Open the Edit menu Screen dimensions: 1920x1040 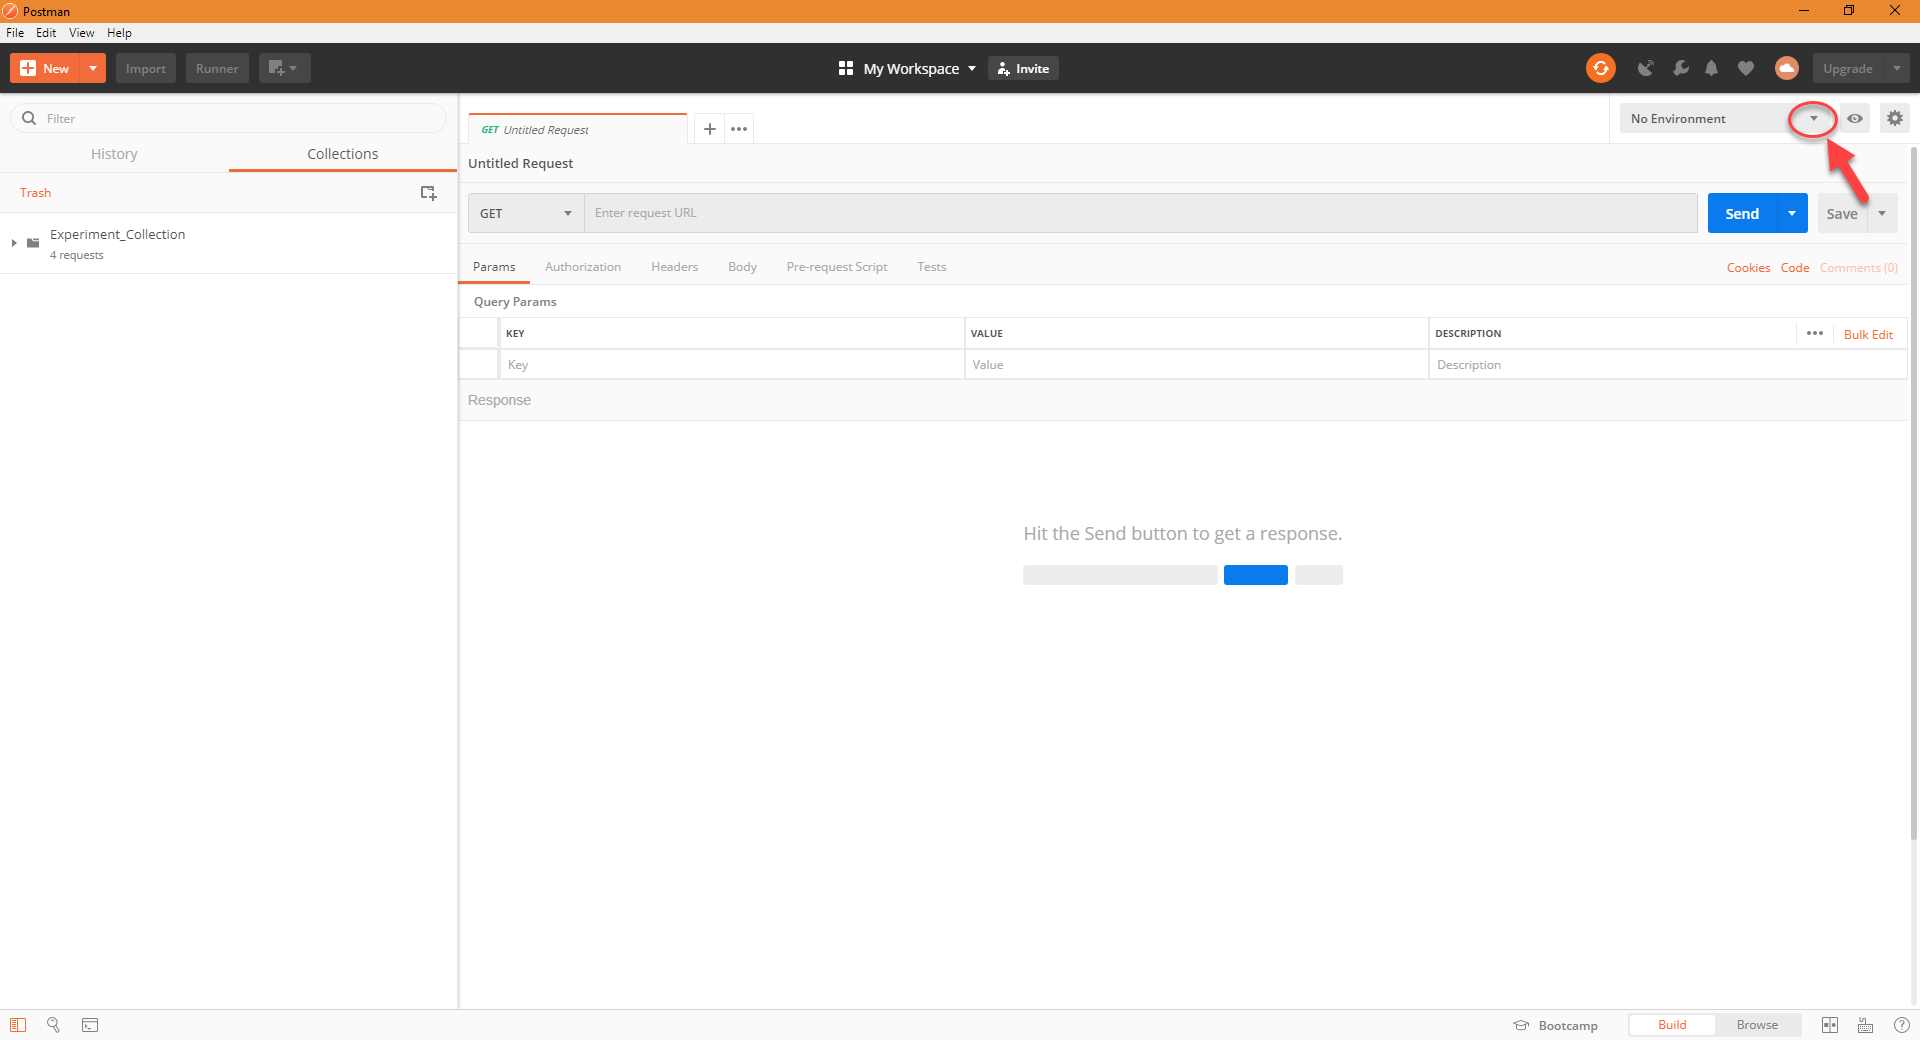pyautogui.click(x=46, y=33)
